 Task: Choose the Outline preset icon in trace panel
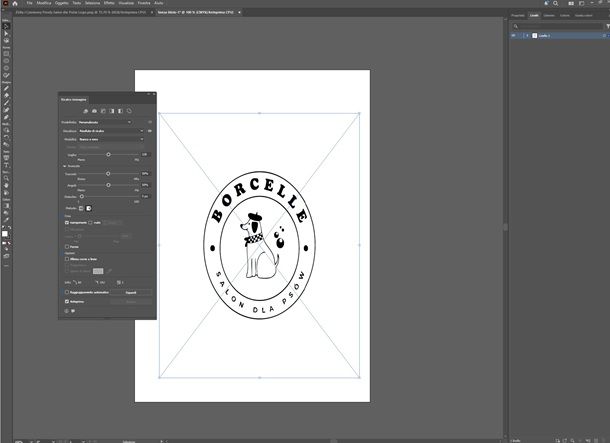(x=129, y=111)
